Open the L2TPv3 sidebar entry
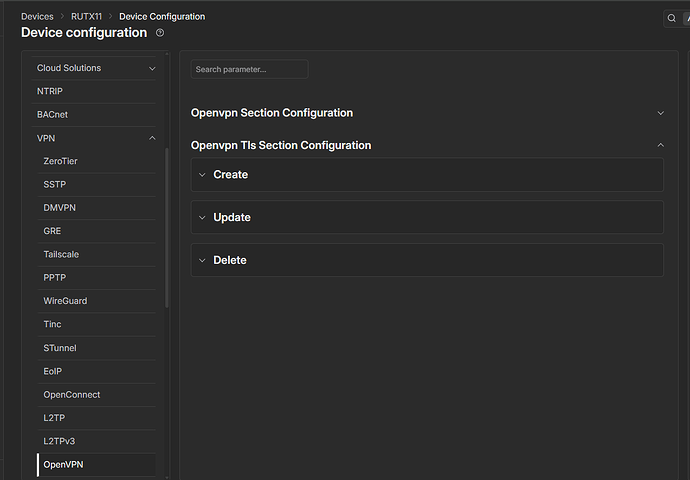690x480 pixels. coord(60,441)
